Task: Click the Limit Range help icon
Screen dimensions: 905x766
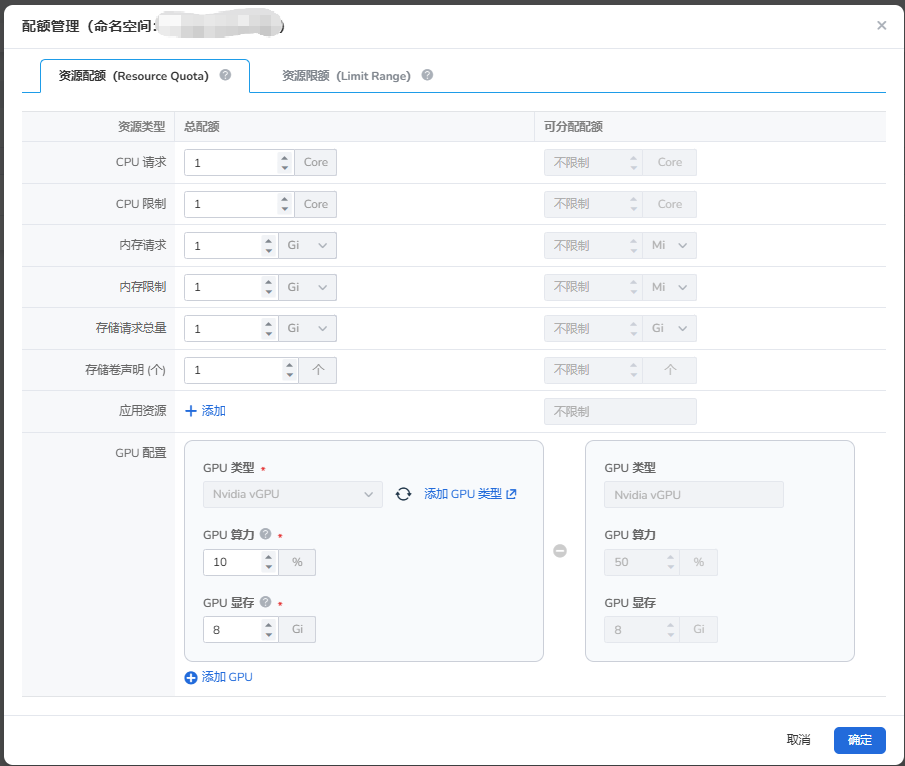Action: (427, 75)
